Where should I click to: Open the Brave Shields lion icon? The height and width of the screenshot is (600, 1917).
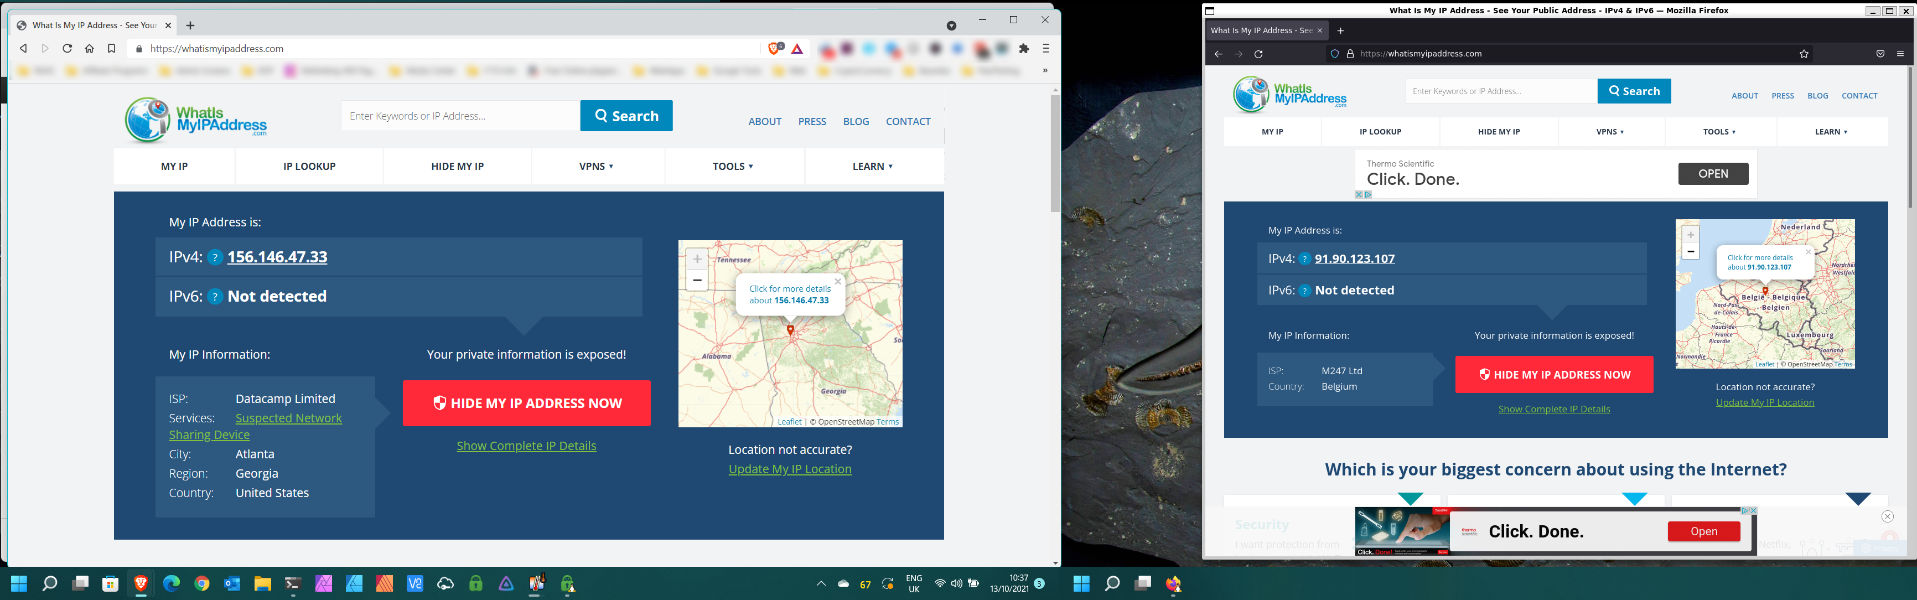click(775, 48)
